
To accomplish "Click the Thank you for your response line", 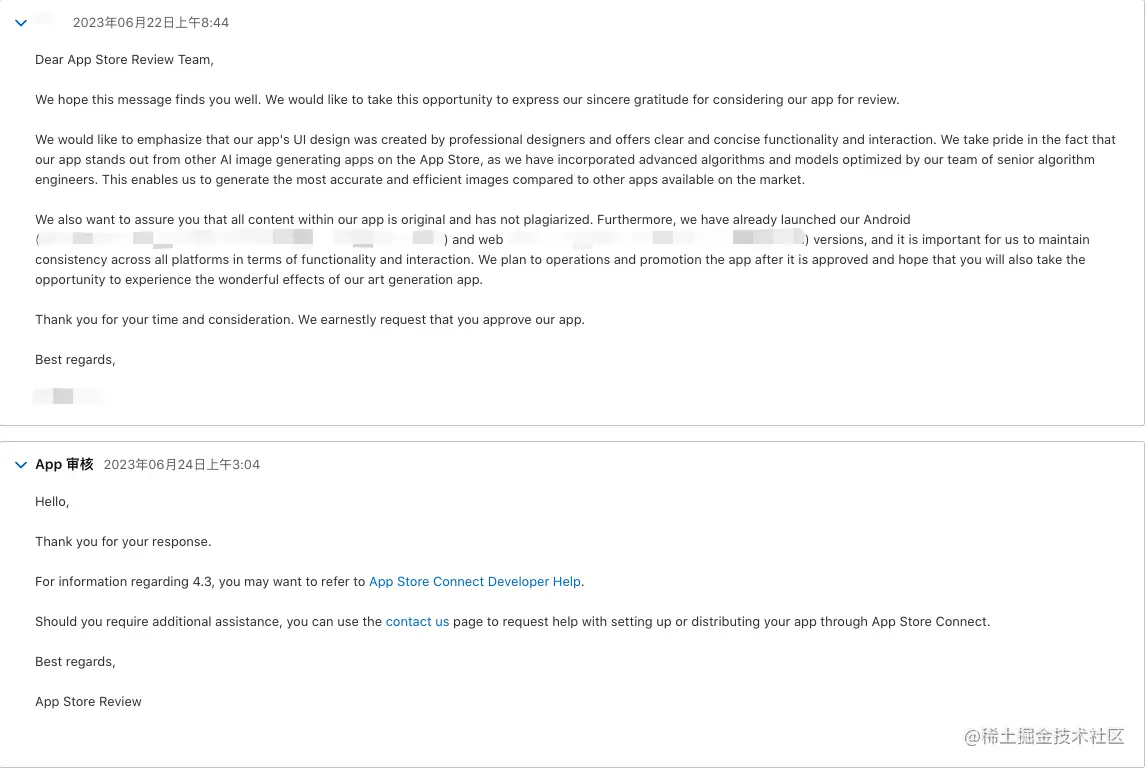I will tap(123, 541).
